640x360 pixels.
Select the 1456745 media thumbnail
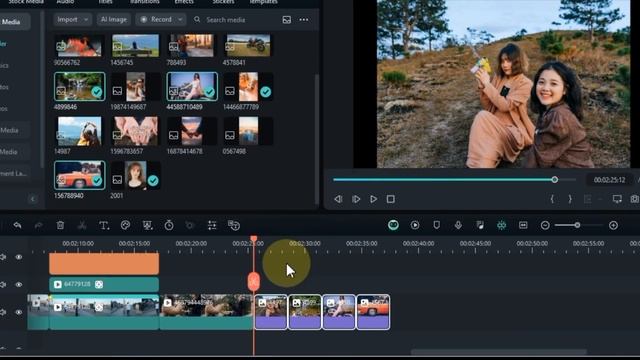136,45
